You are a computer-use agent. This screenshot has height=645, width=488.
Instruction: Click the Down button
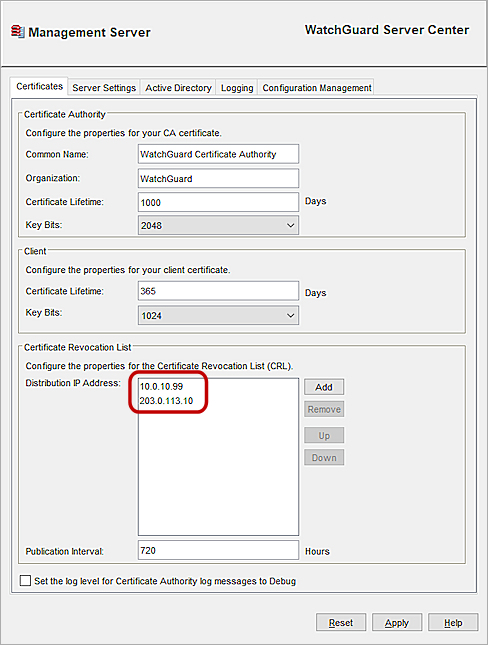point(324,457)
